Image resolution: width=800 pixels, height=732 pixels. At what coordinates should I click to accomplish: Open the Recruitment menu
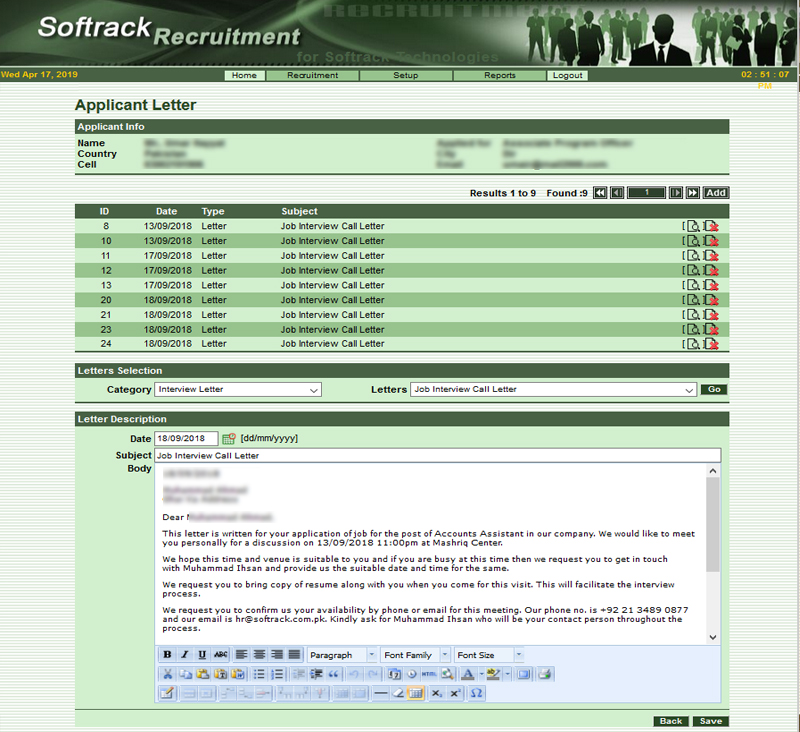point(312,75)
